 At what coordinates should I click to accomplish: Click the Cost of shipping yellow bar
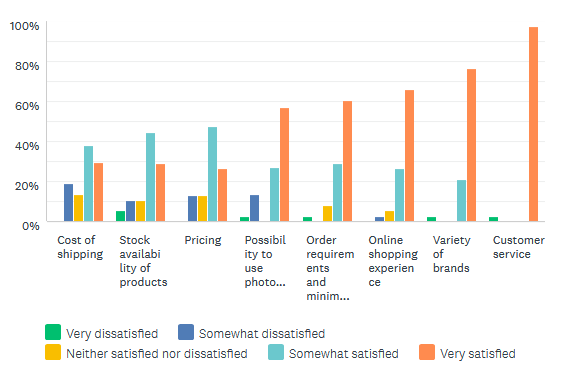coord(78,208)
